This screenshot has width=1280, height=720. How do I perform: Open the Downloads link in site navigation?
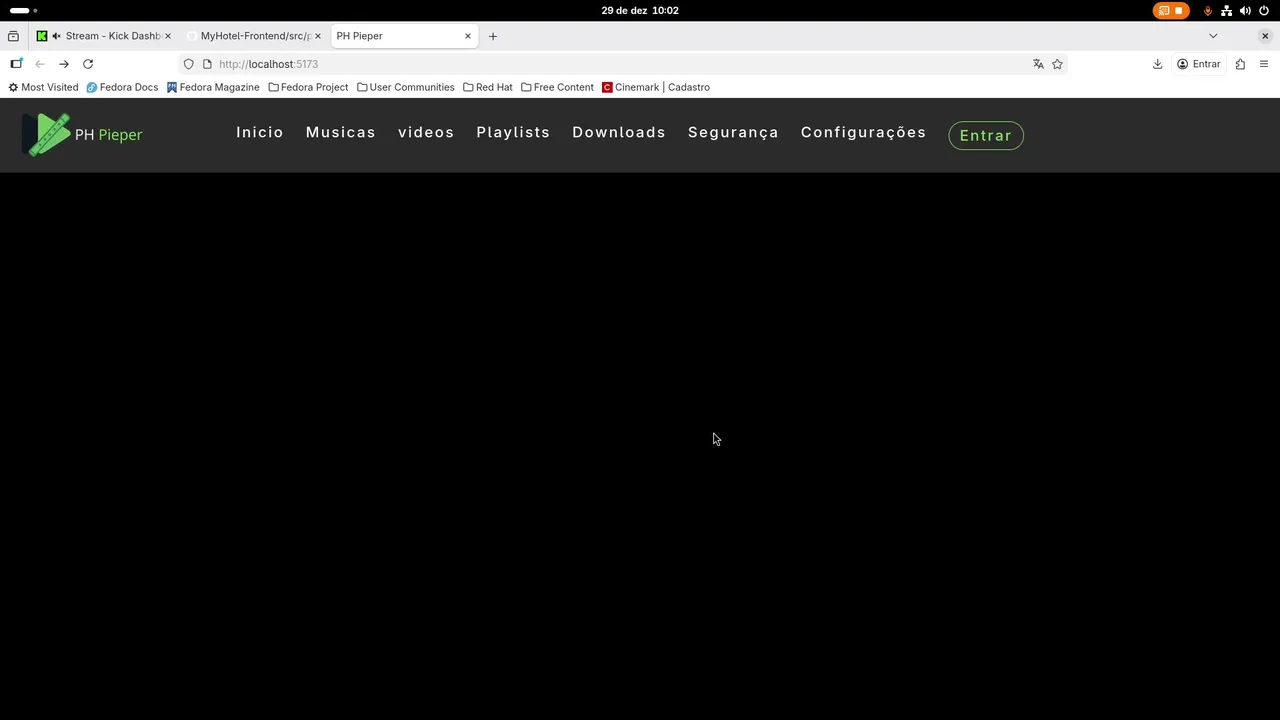pyautogui.click(x=619, y=132)
